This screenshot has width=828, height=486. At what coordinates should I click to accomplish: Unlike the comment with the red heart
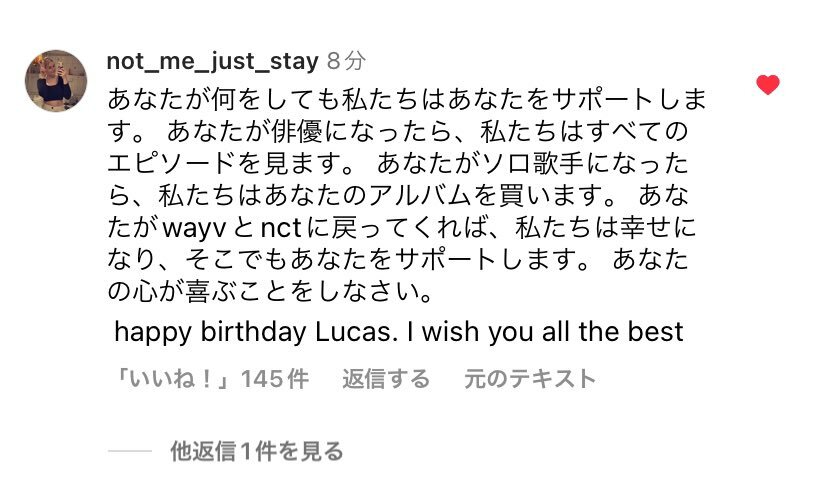pyautogui.click(x=767, y=86)
